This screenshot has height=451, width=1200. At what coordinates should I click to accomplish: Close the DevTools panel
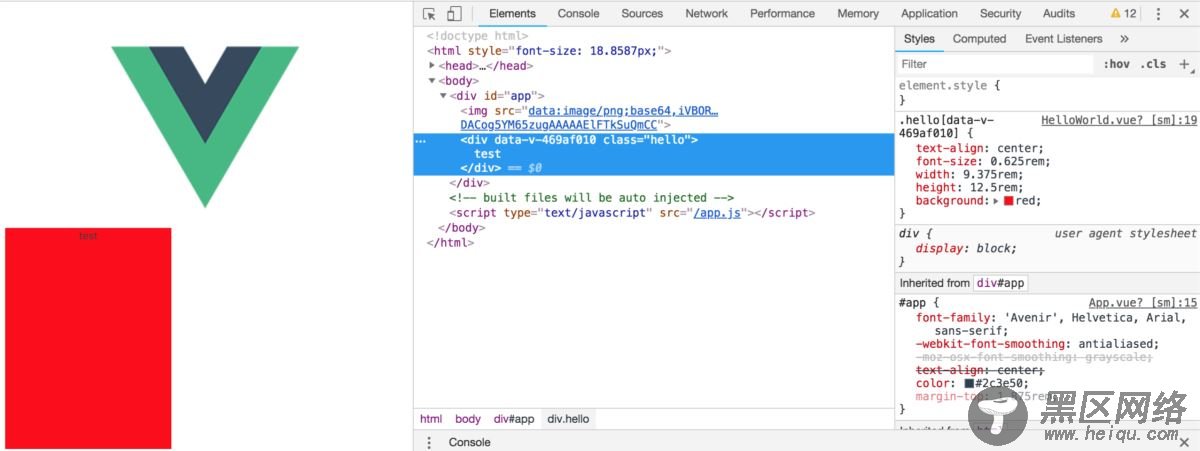tap(1185, 14)
